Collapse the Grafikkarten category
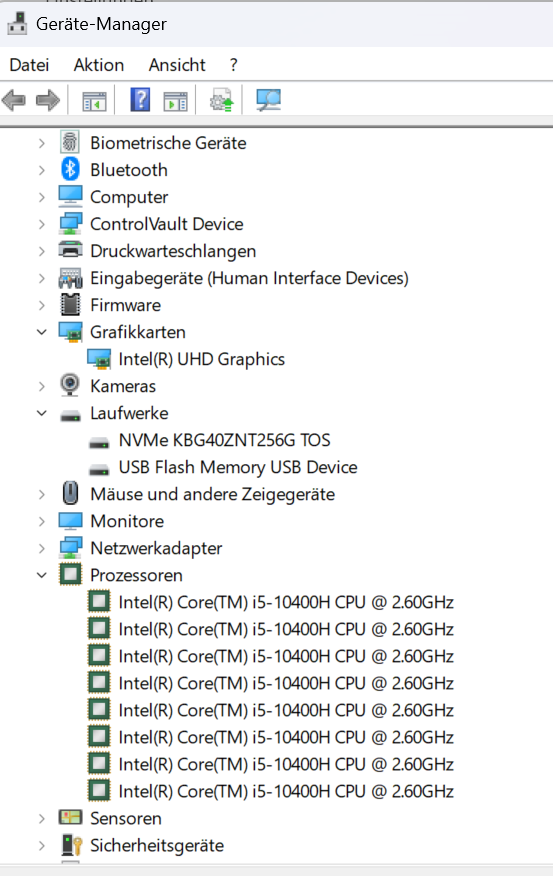 (42, 332)
